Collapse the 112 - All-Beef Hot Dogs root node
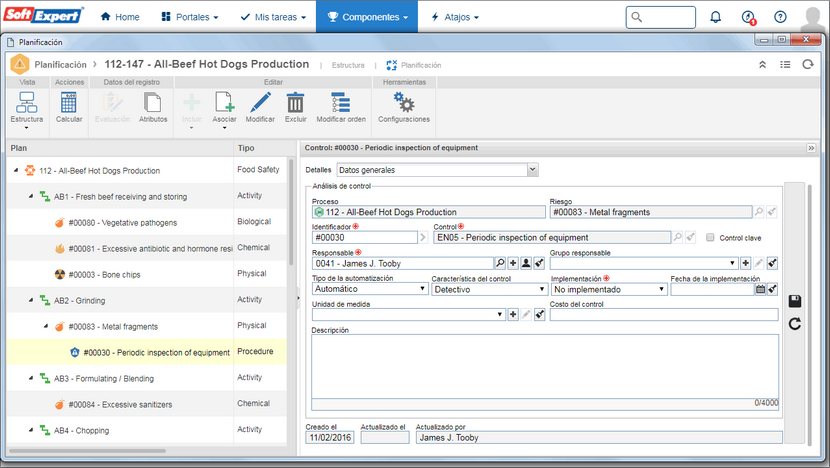This screenshot has width=830, height=468. [x=16, y=170]
